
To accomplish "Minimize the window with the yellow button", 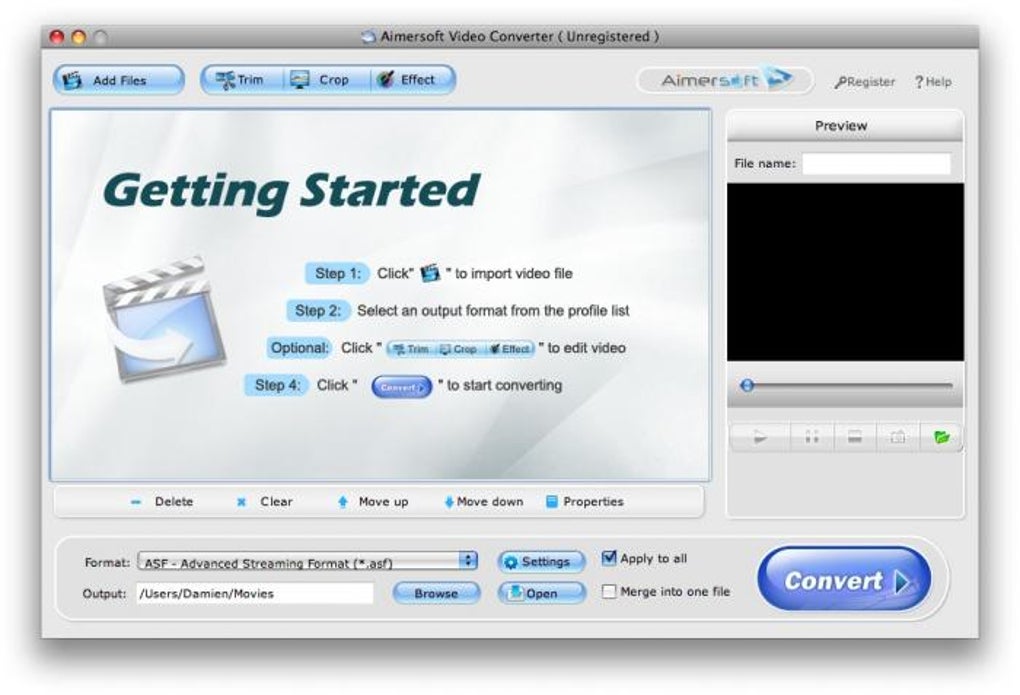I will [x=79, y=37].
